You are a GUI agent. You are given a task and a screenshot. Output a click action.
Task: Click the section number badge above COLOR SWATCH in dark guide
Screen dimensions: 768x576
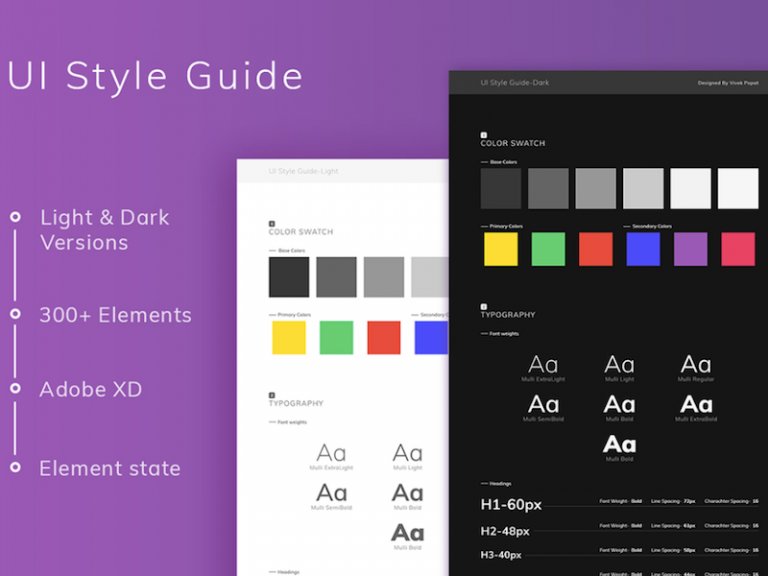[x=483, y=135]
